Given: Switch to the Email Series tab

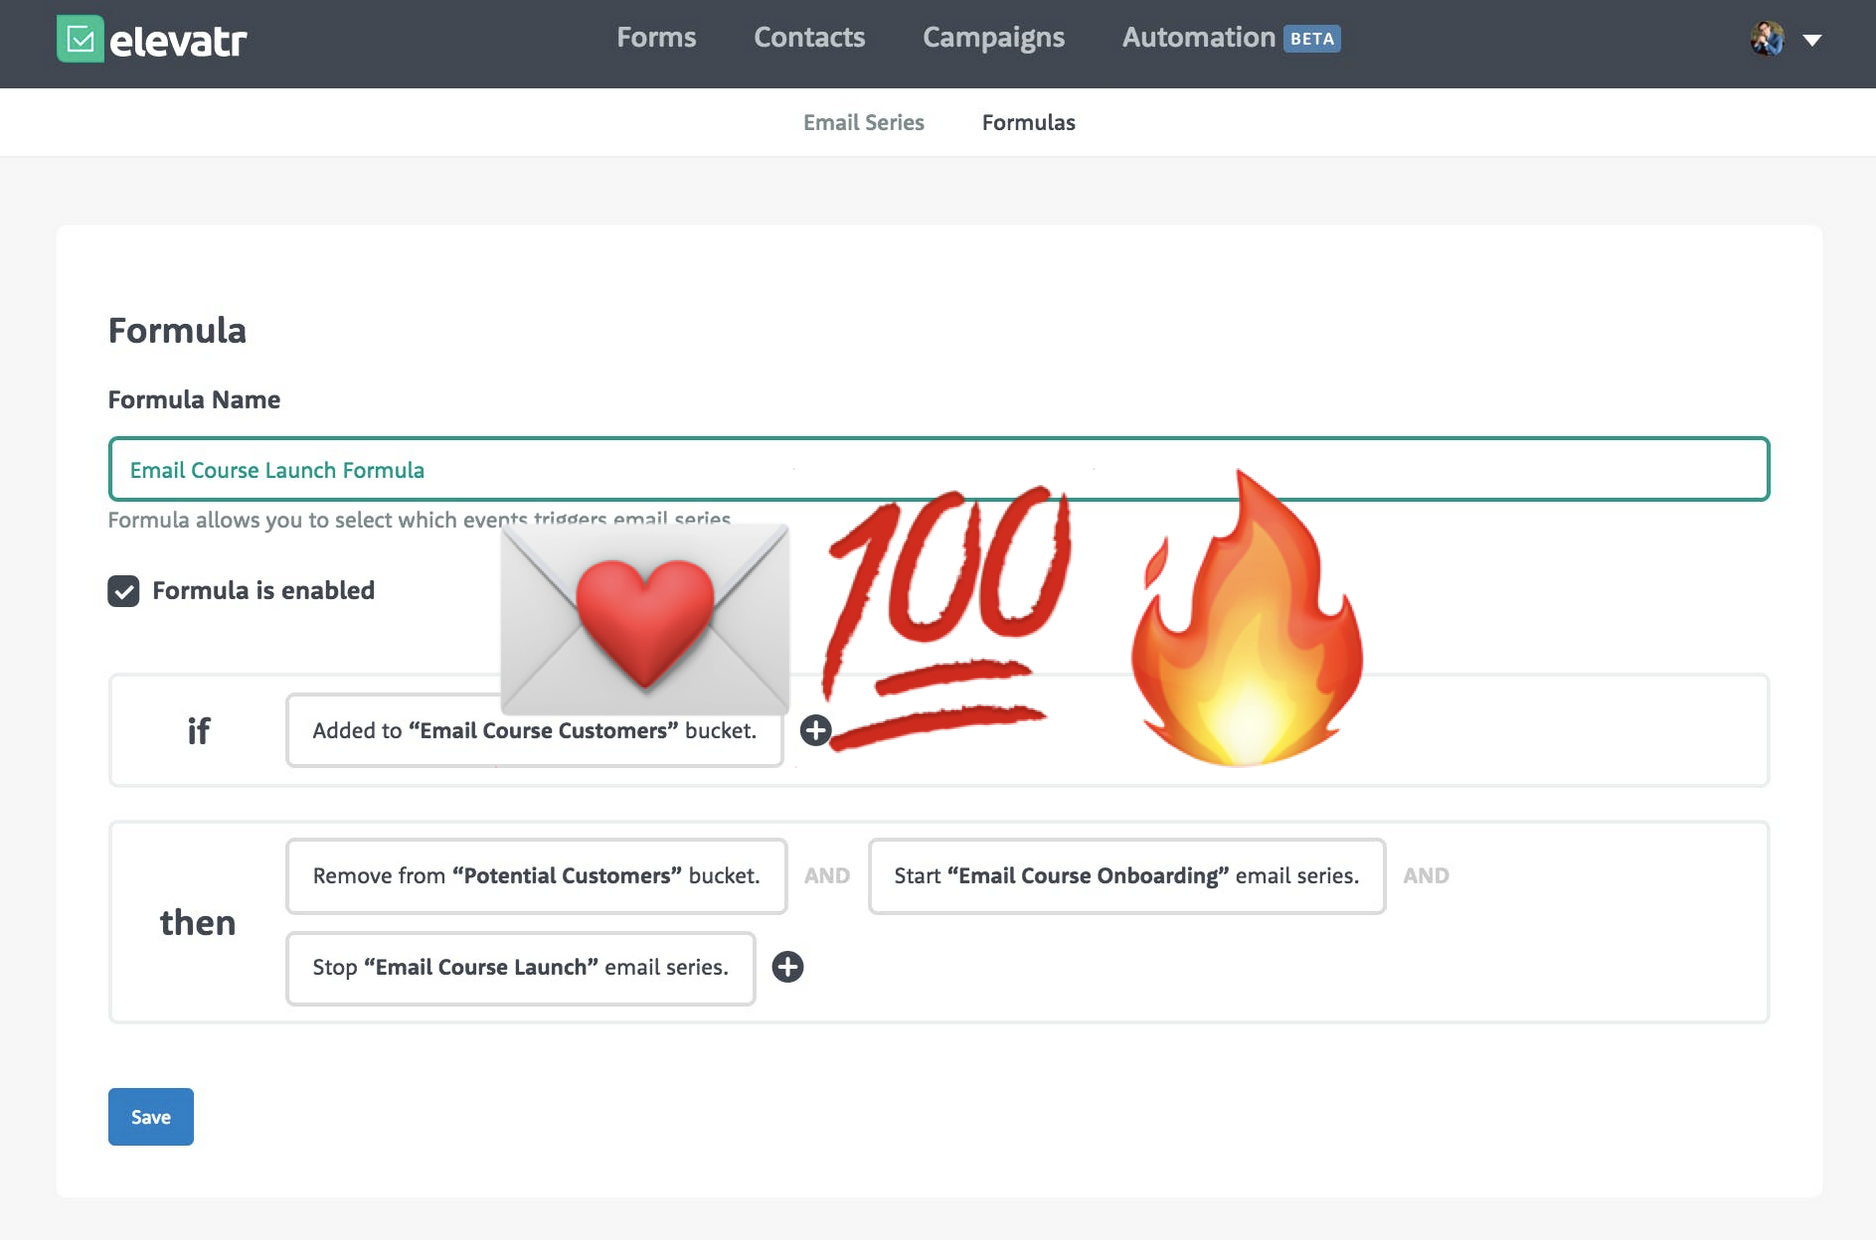Looking at the screenshot, I should [864, 122].
